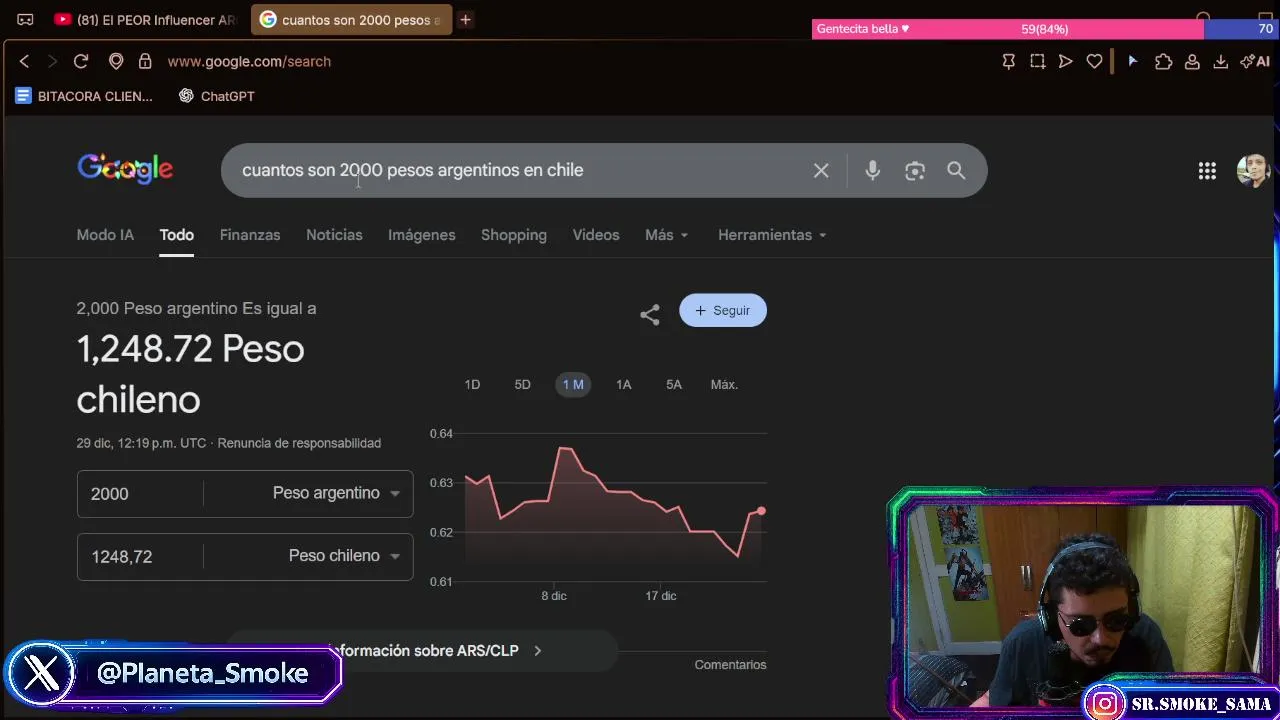View site security padlock info
Image resolution: width=1280 pixels, height=720 pixels.
tap(145, 61)
